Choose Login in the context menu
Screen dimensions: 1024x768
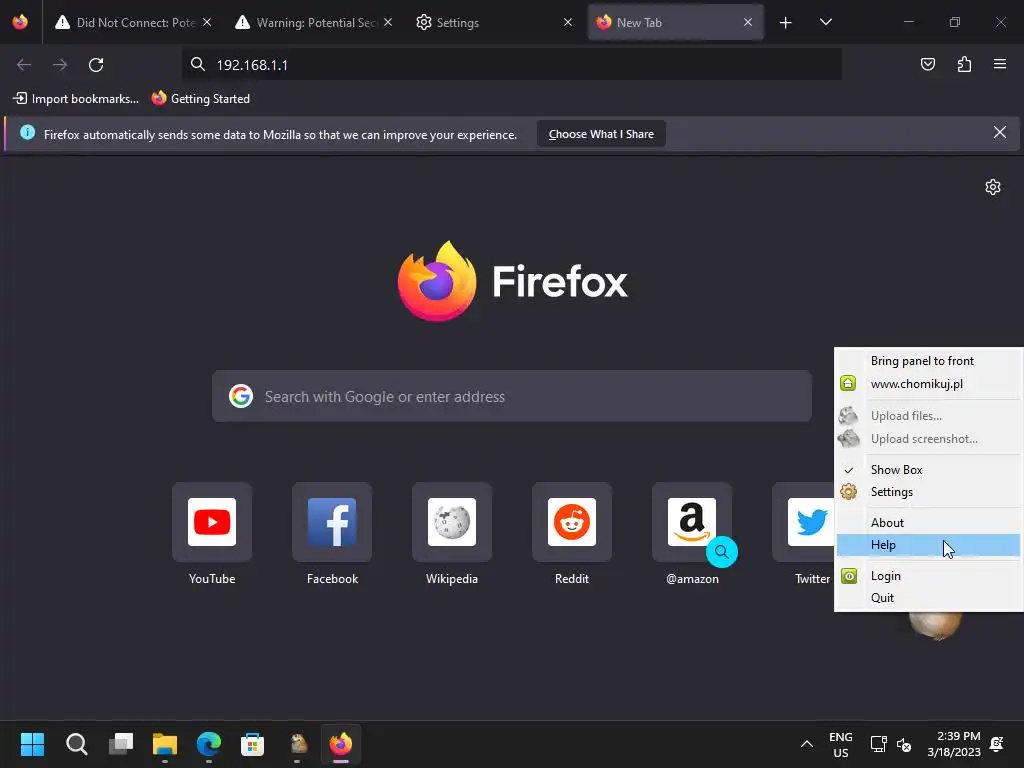928,575
